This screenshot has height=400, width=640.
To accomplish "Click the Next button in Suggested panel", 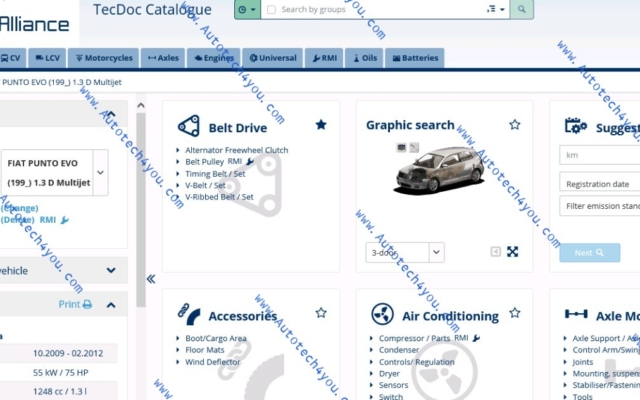I will point(589,253).
